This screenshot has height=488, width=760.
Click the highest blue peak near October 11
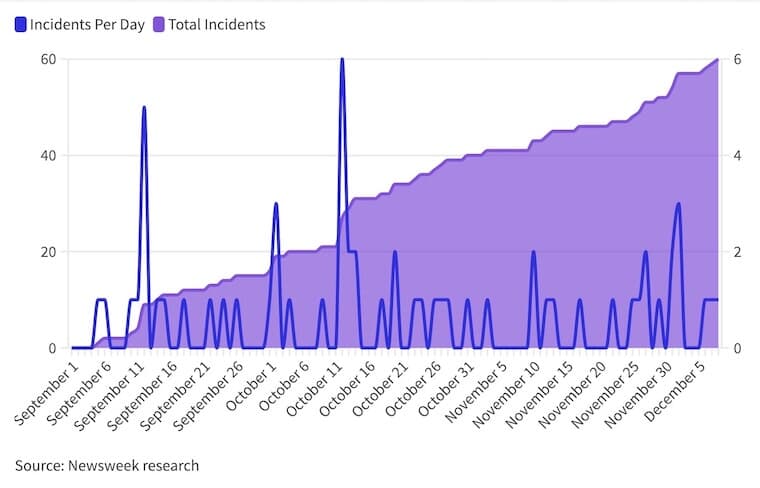(x=342, y=60)
